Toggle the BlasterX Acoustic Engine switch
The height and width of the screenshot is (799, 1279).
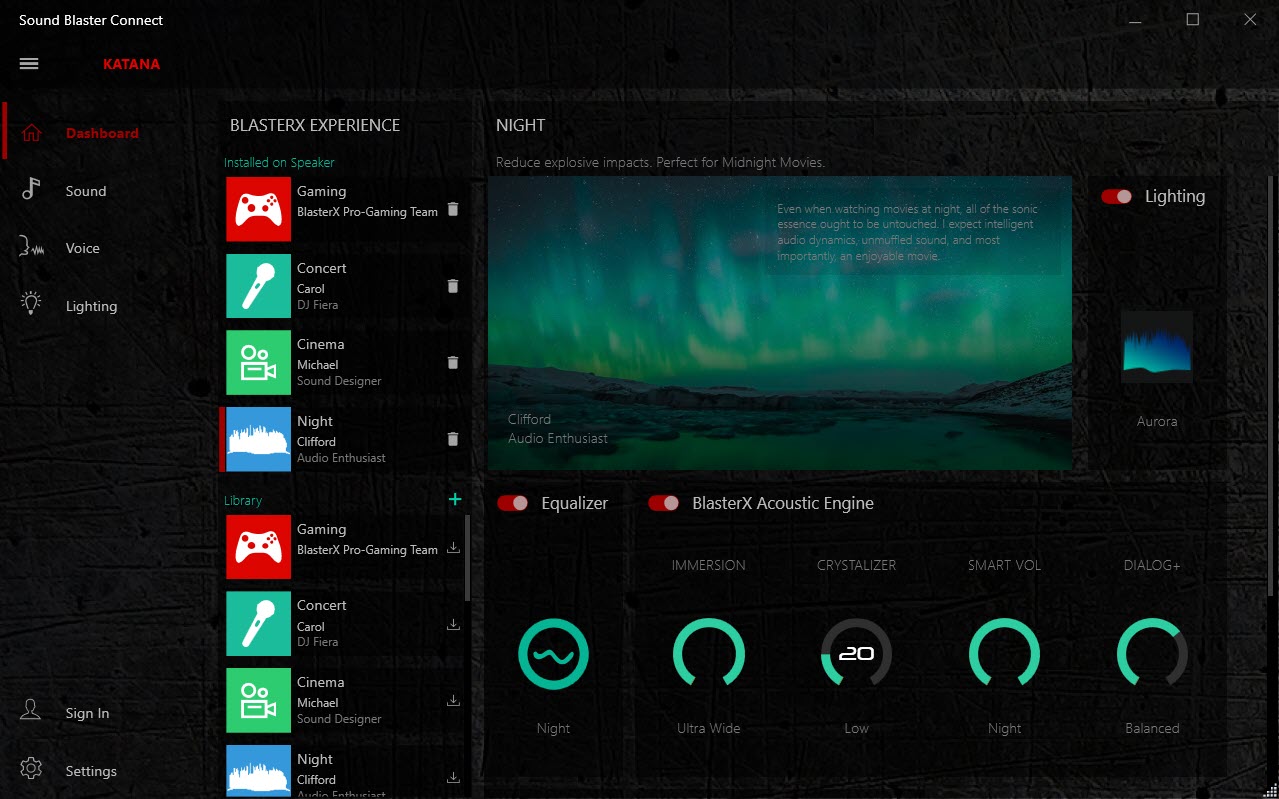click(664, 503)
